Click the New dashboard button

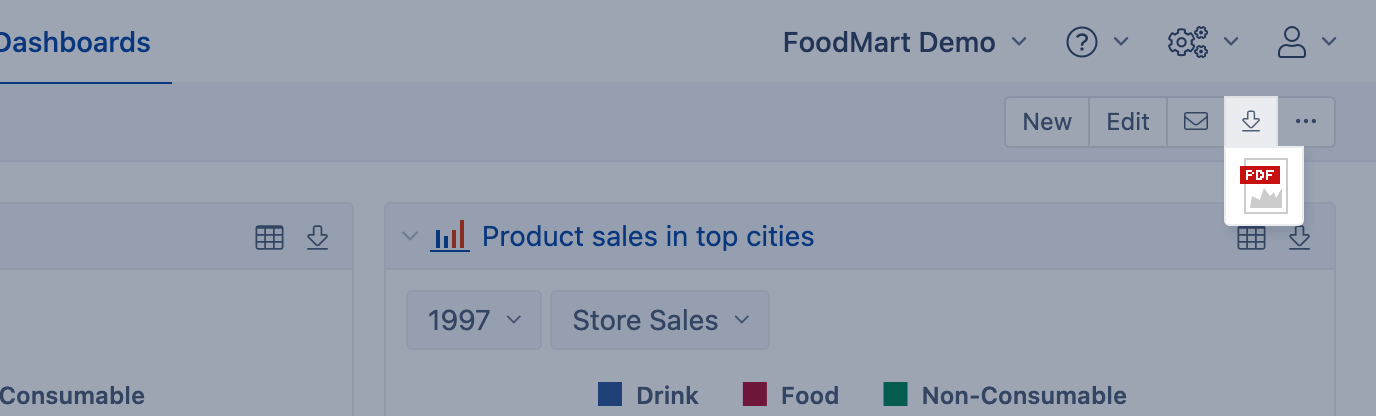click(x=1047, y=122)
